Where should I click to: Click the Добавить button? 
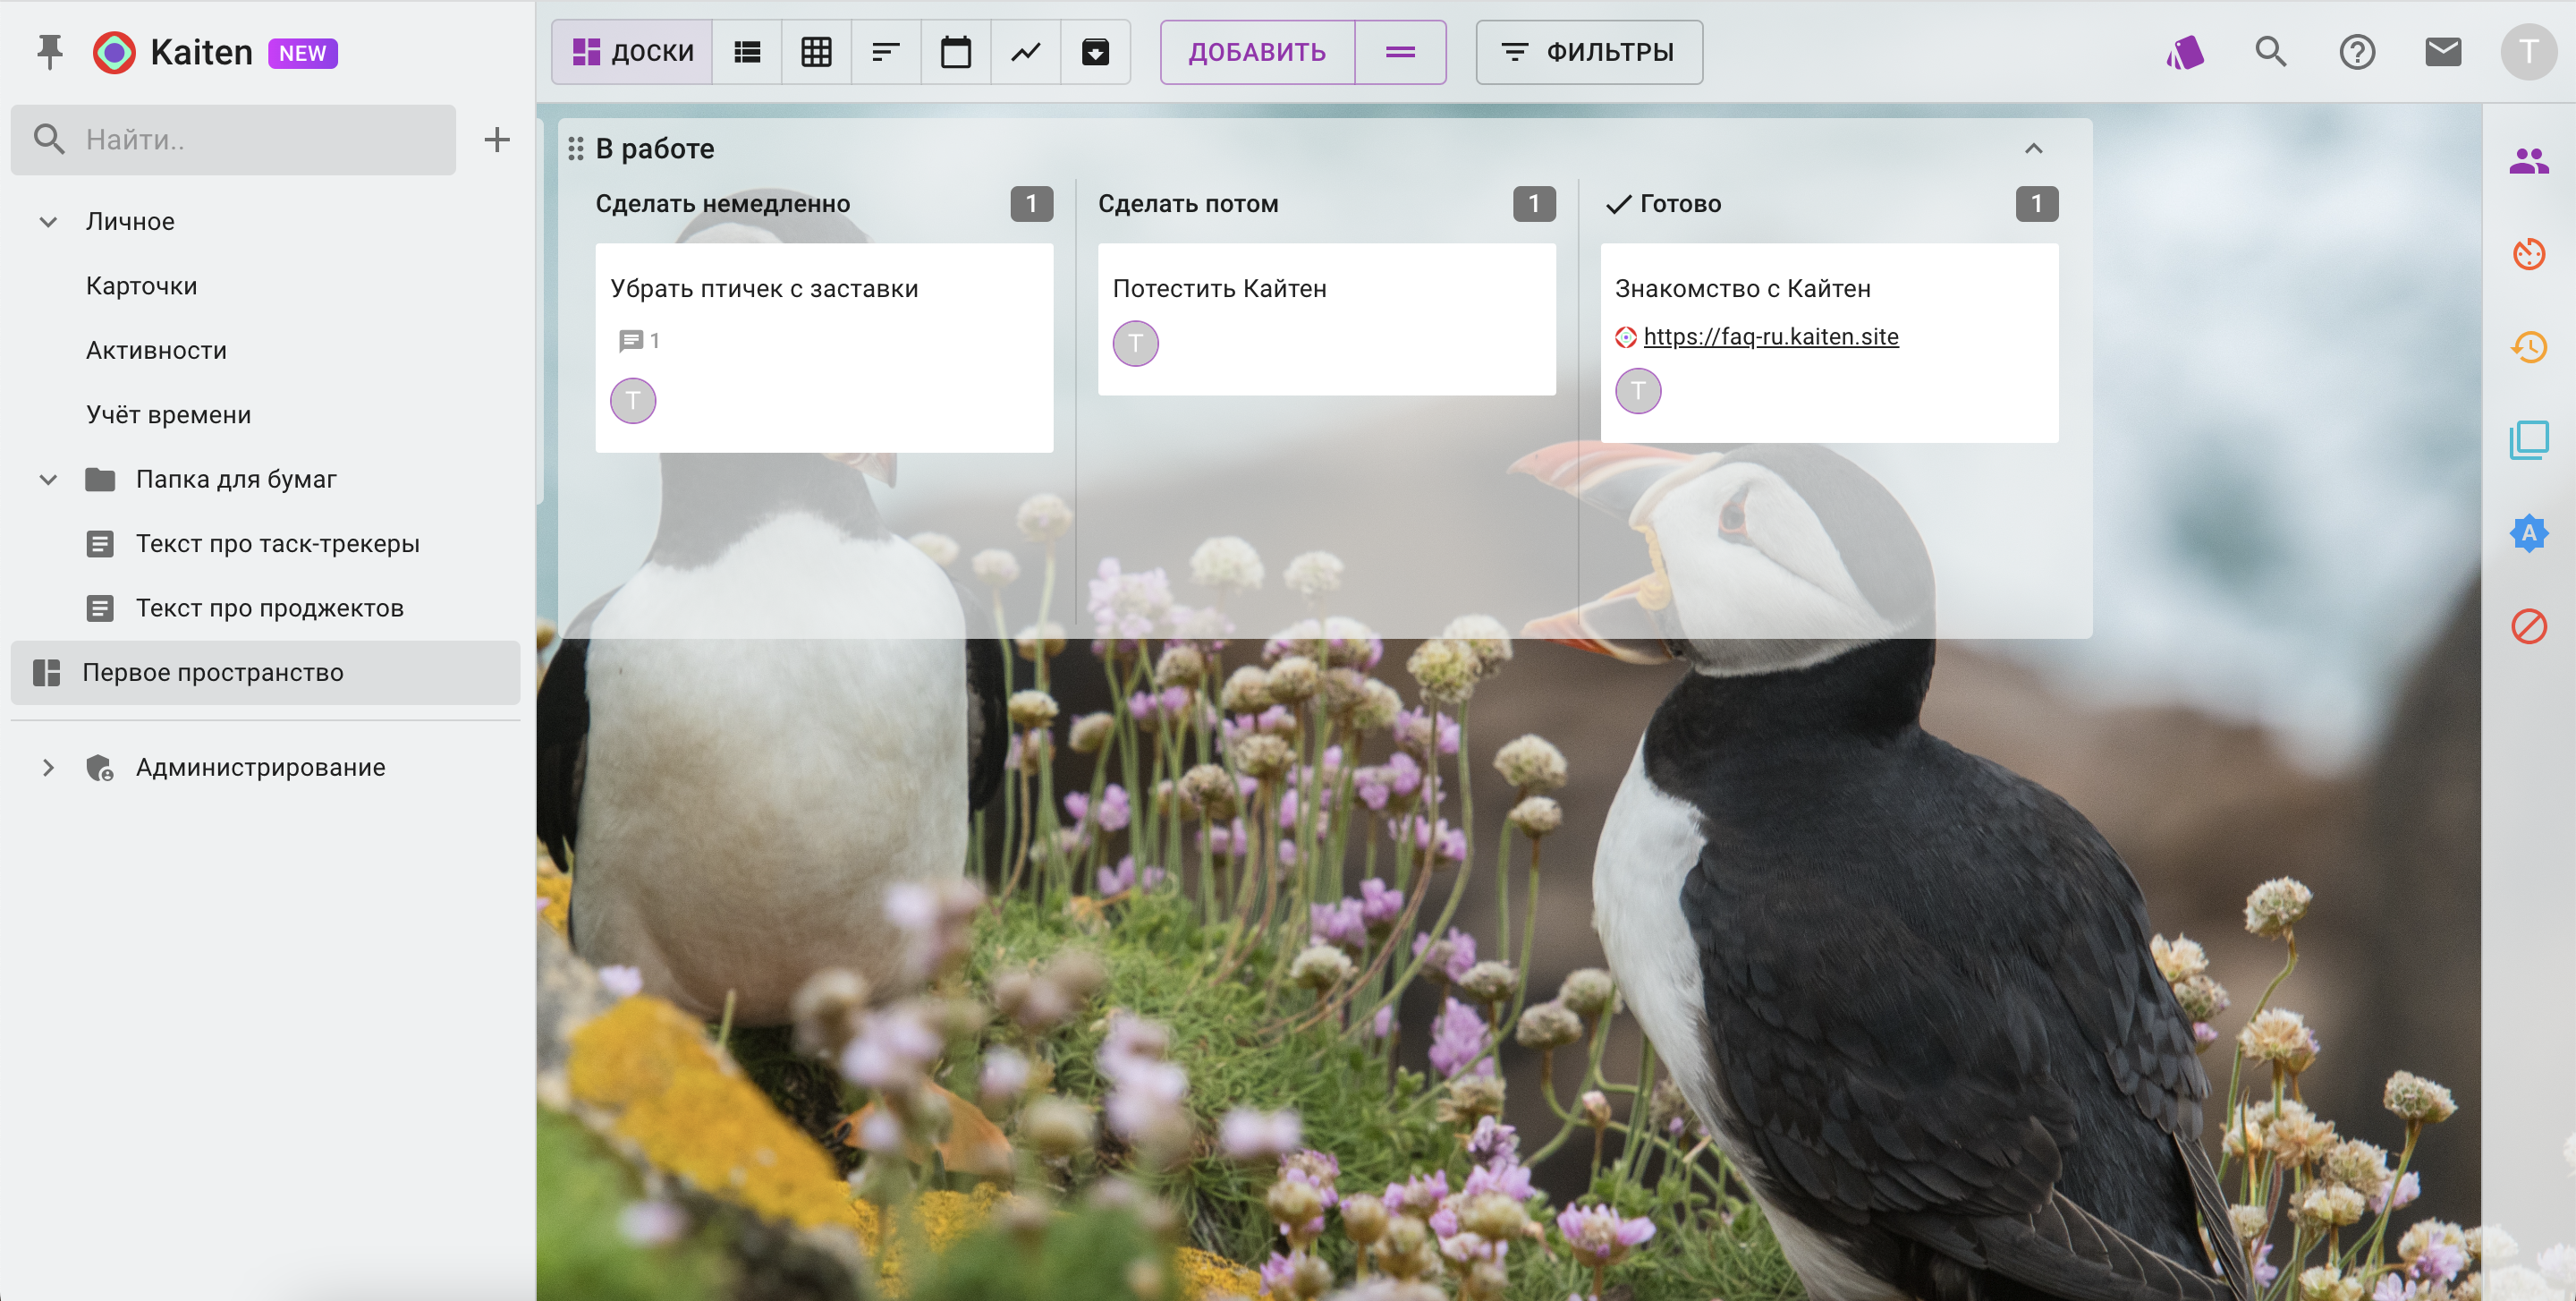click(1257, 52)
